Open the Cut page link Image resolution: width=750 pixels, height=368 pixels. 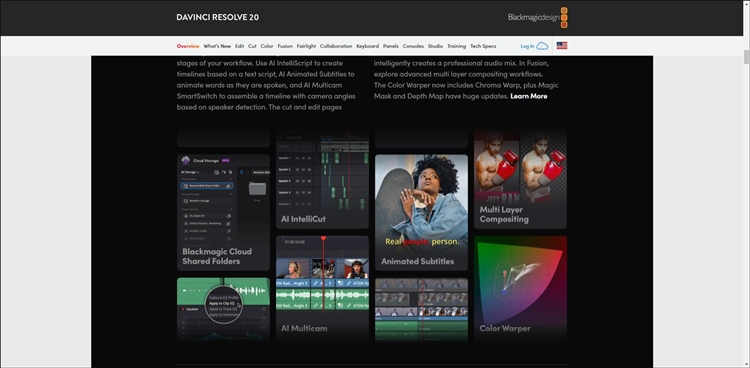(253, 46)
